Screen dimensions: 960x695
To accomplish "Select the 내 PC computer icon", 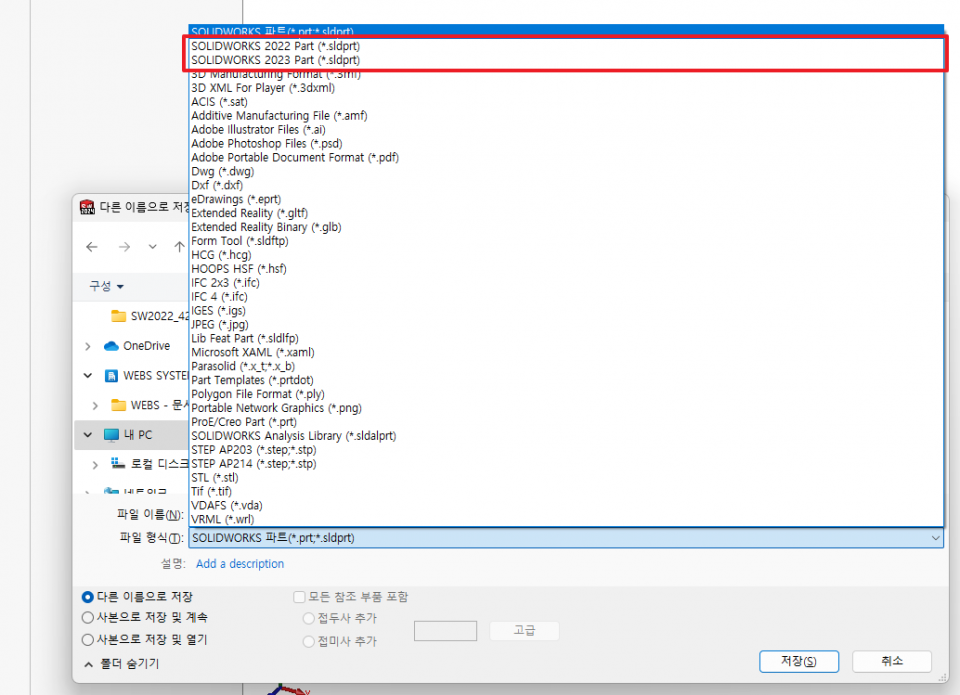I will (111, 435).
